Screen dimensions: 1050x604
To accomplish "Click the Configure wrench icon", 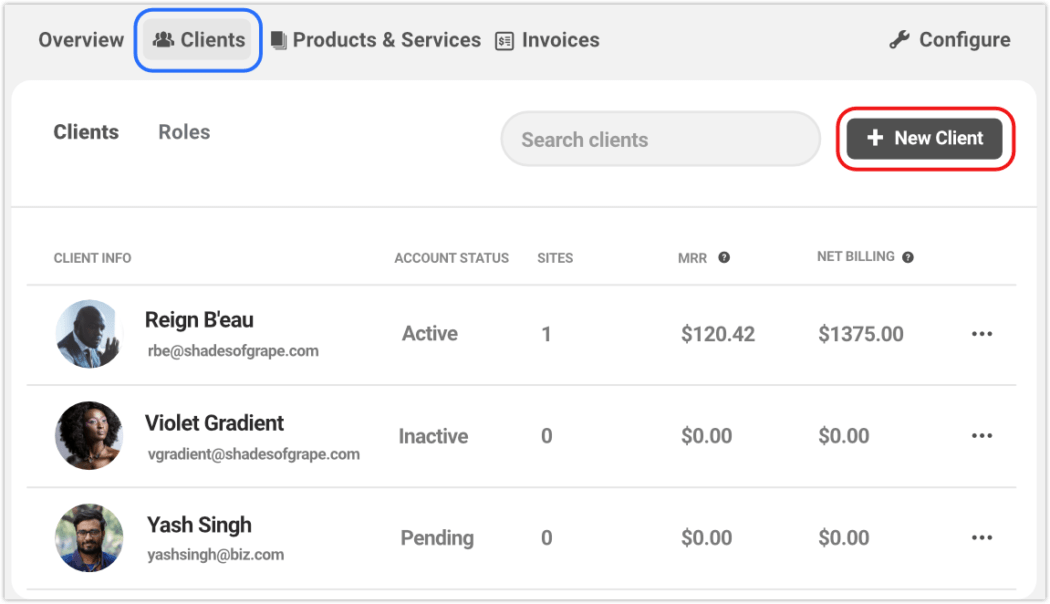I will click(899, 40).
